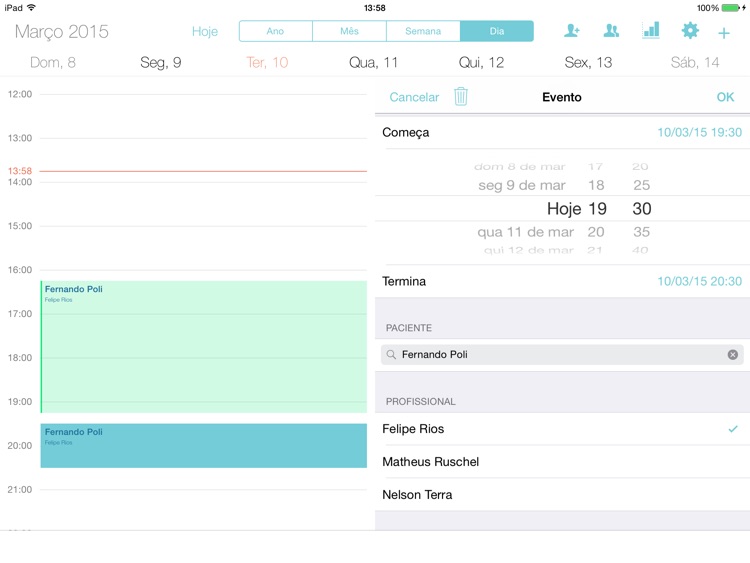Select day Ter, 10
The image size is (750, 563).
coord(267,63)
